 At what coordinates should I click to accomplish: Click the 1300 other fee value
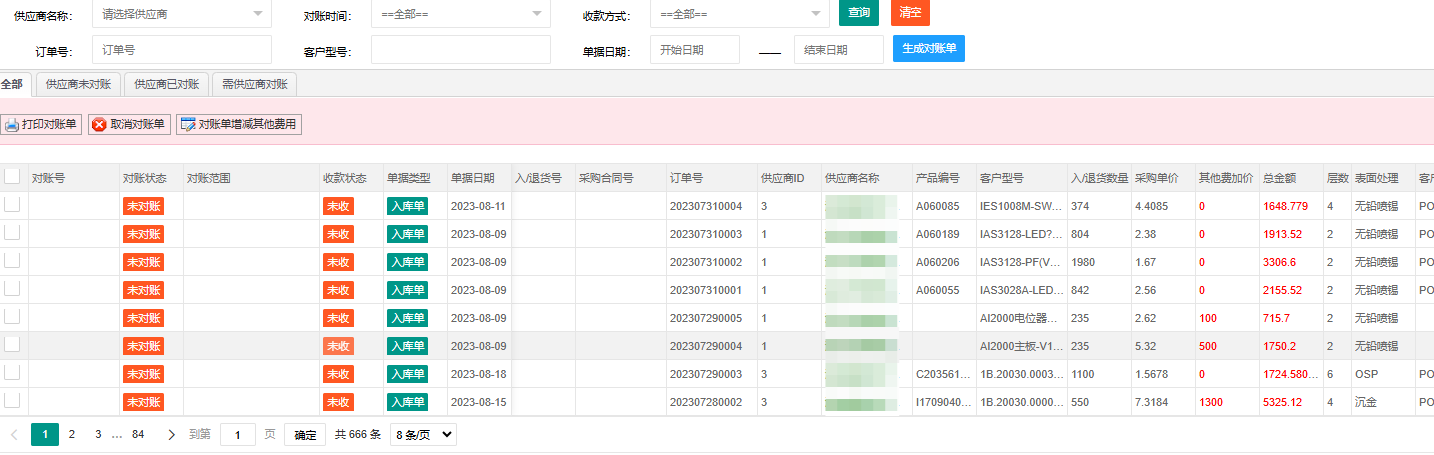(1211, 402)
